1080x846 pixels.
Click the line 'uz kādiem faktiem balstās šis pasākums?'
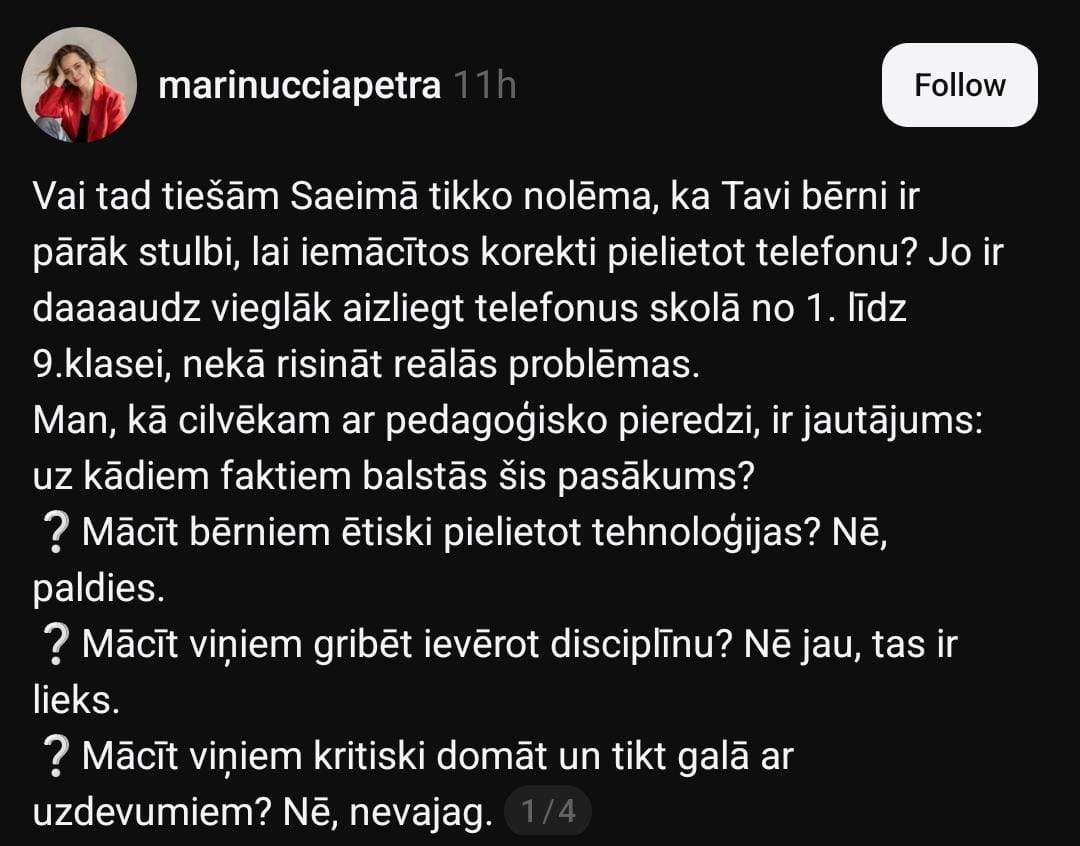(x=392, y=477)
